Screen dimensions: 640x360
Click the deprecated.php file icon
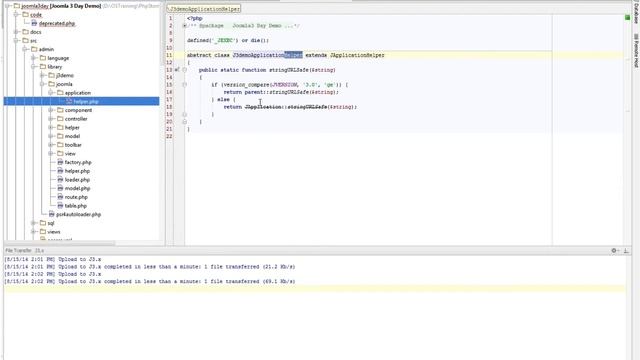tap(34, 23)
